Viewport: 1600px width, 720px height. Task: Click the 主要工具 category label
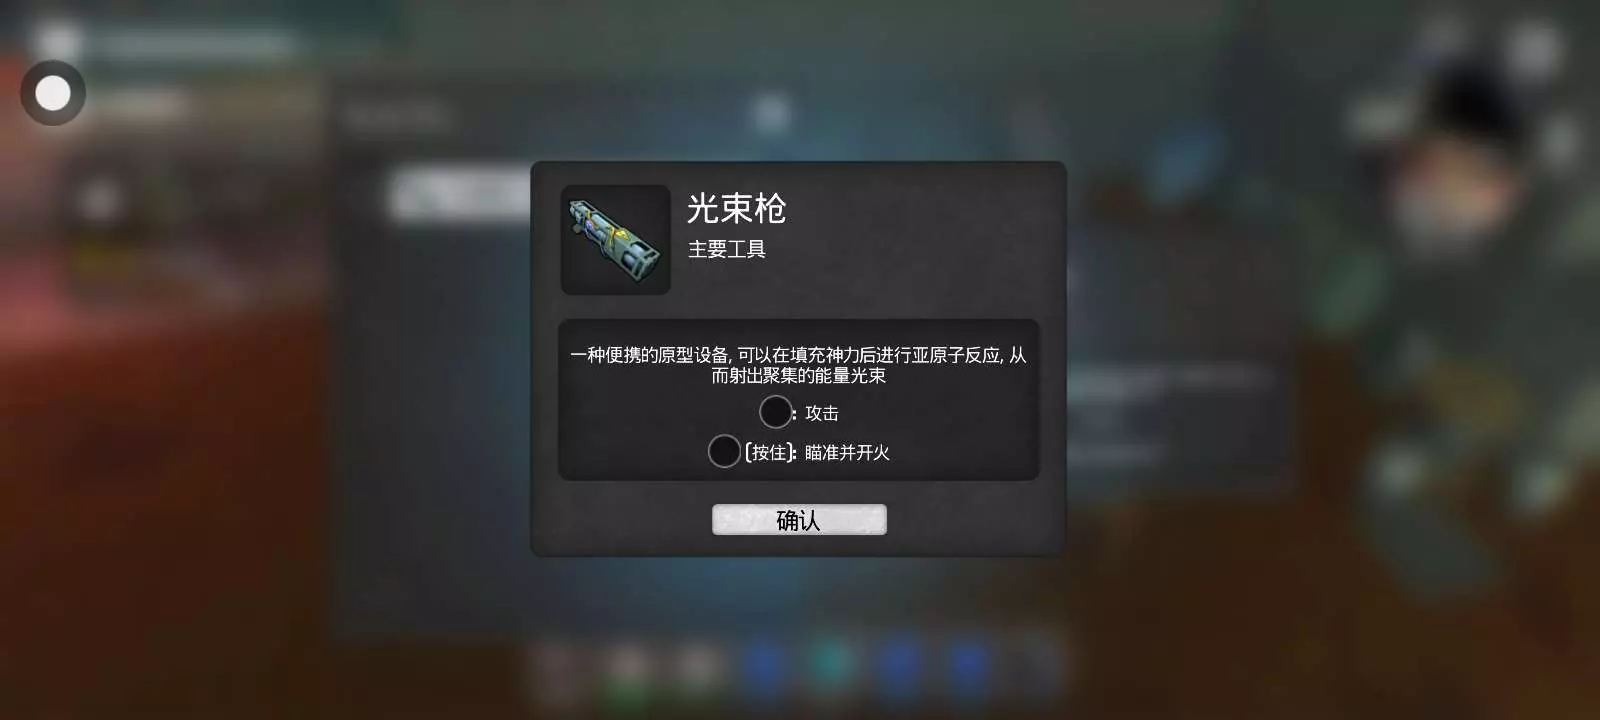727,249
